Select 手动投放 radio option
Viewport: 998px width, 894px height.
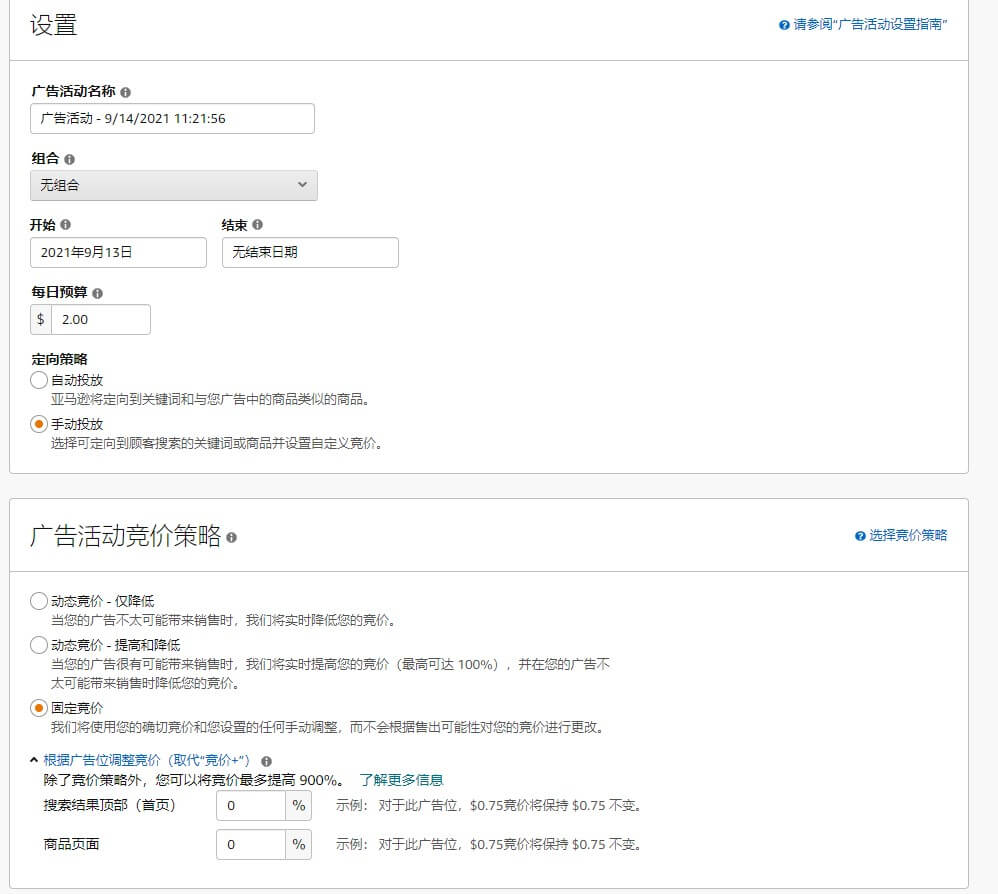coord(38,423)
